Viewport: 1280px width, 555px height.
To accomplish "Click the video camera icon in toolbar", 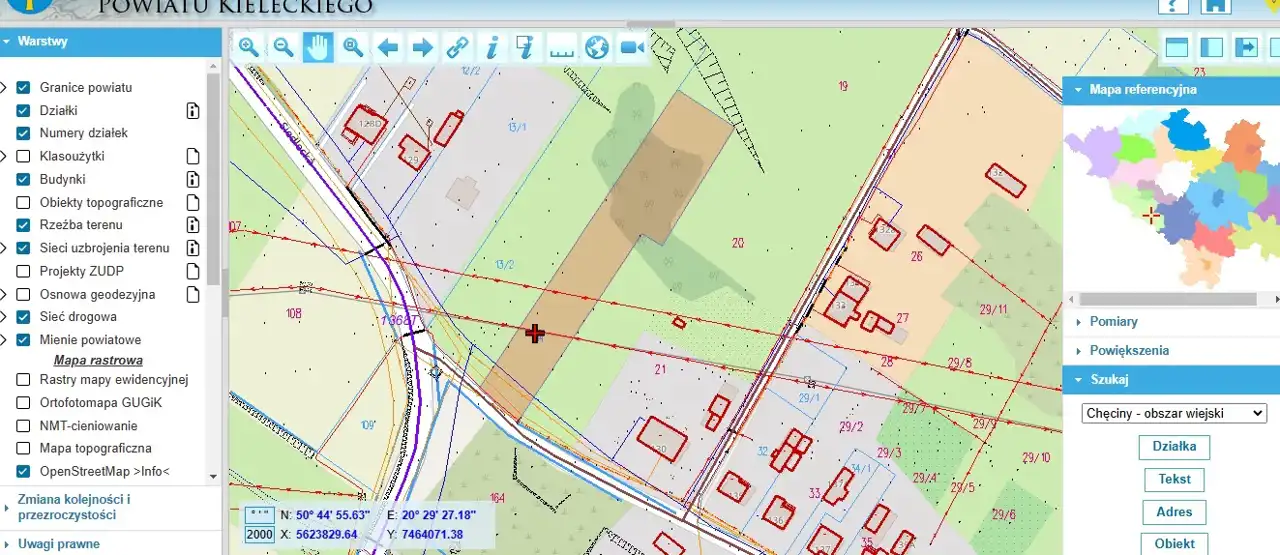I will (631, 47).
